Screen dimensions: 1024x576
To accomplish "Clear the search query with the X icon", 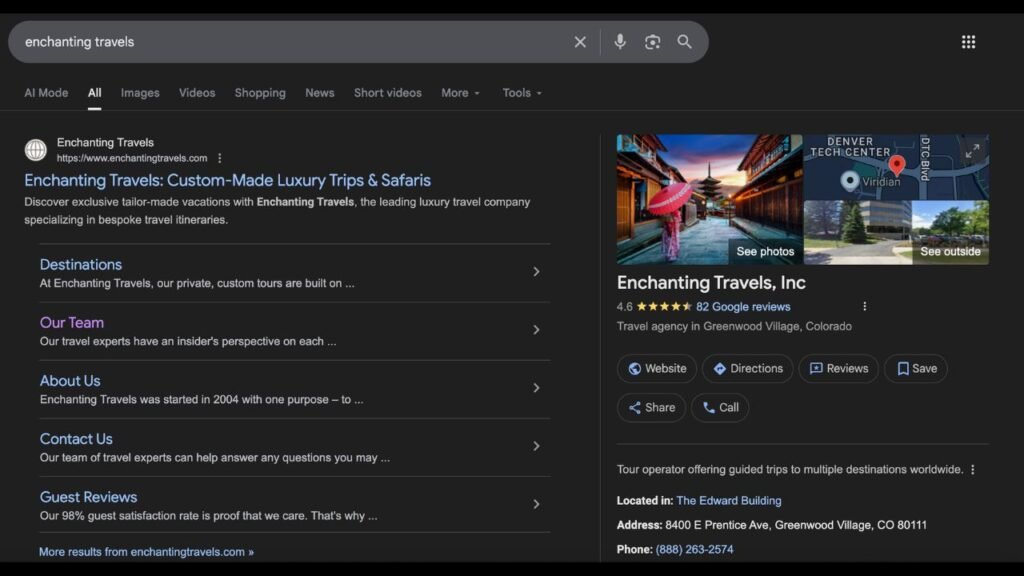I will [580, 41].
